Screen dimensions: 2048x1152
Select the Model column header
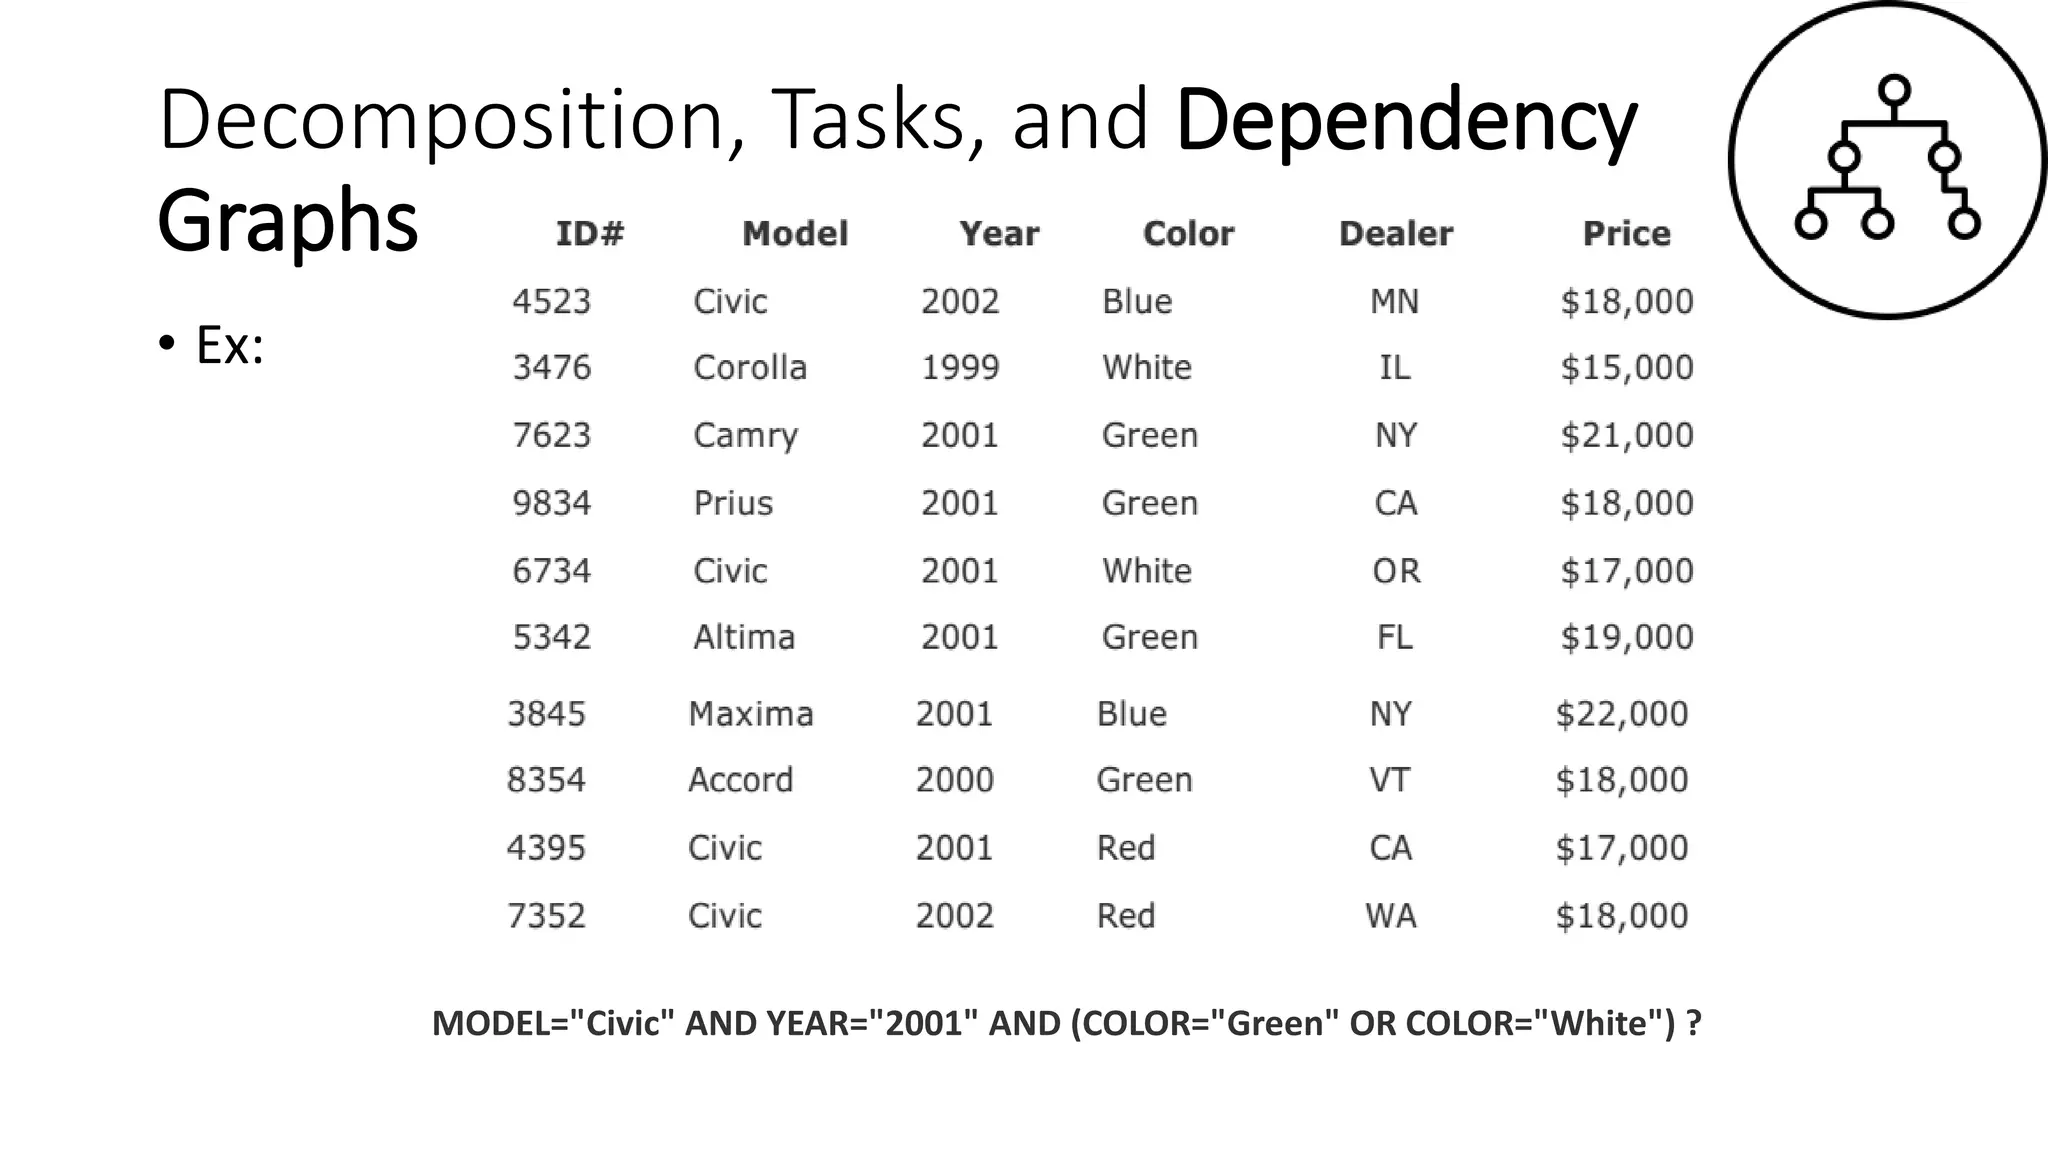tap(795, 234)
